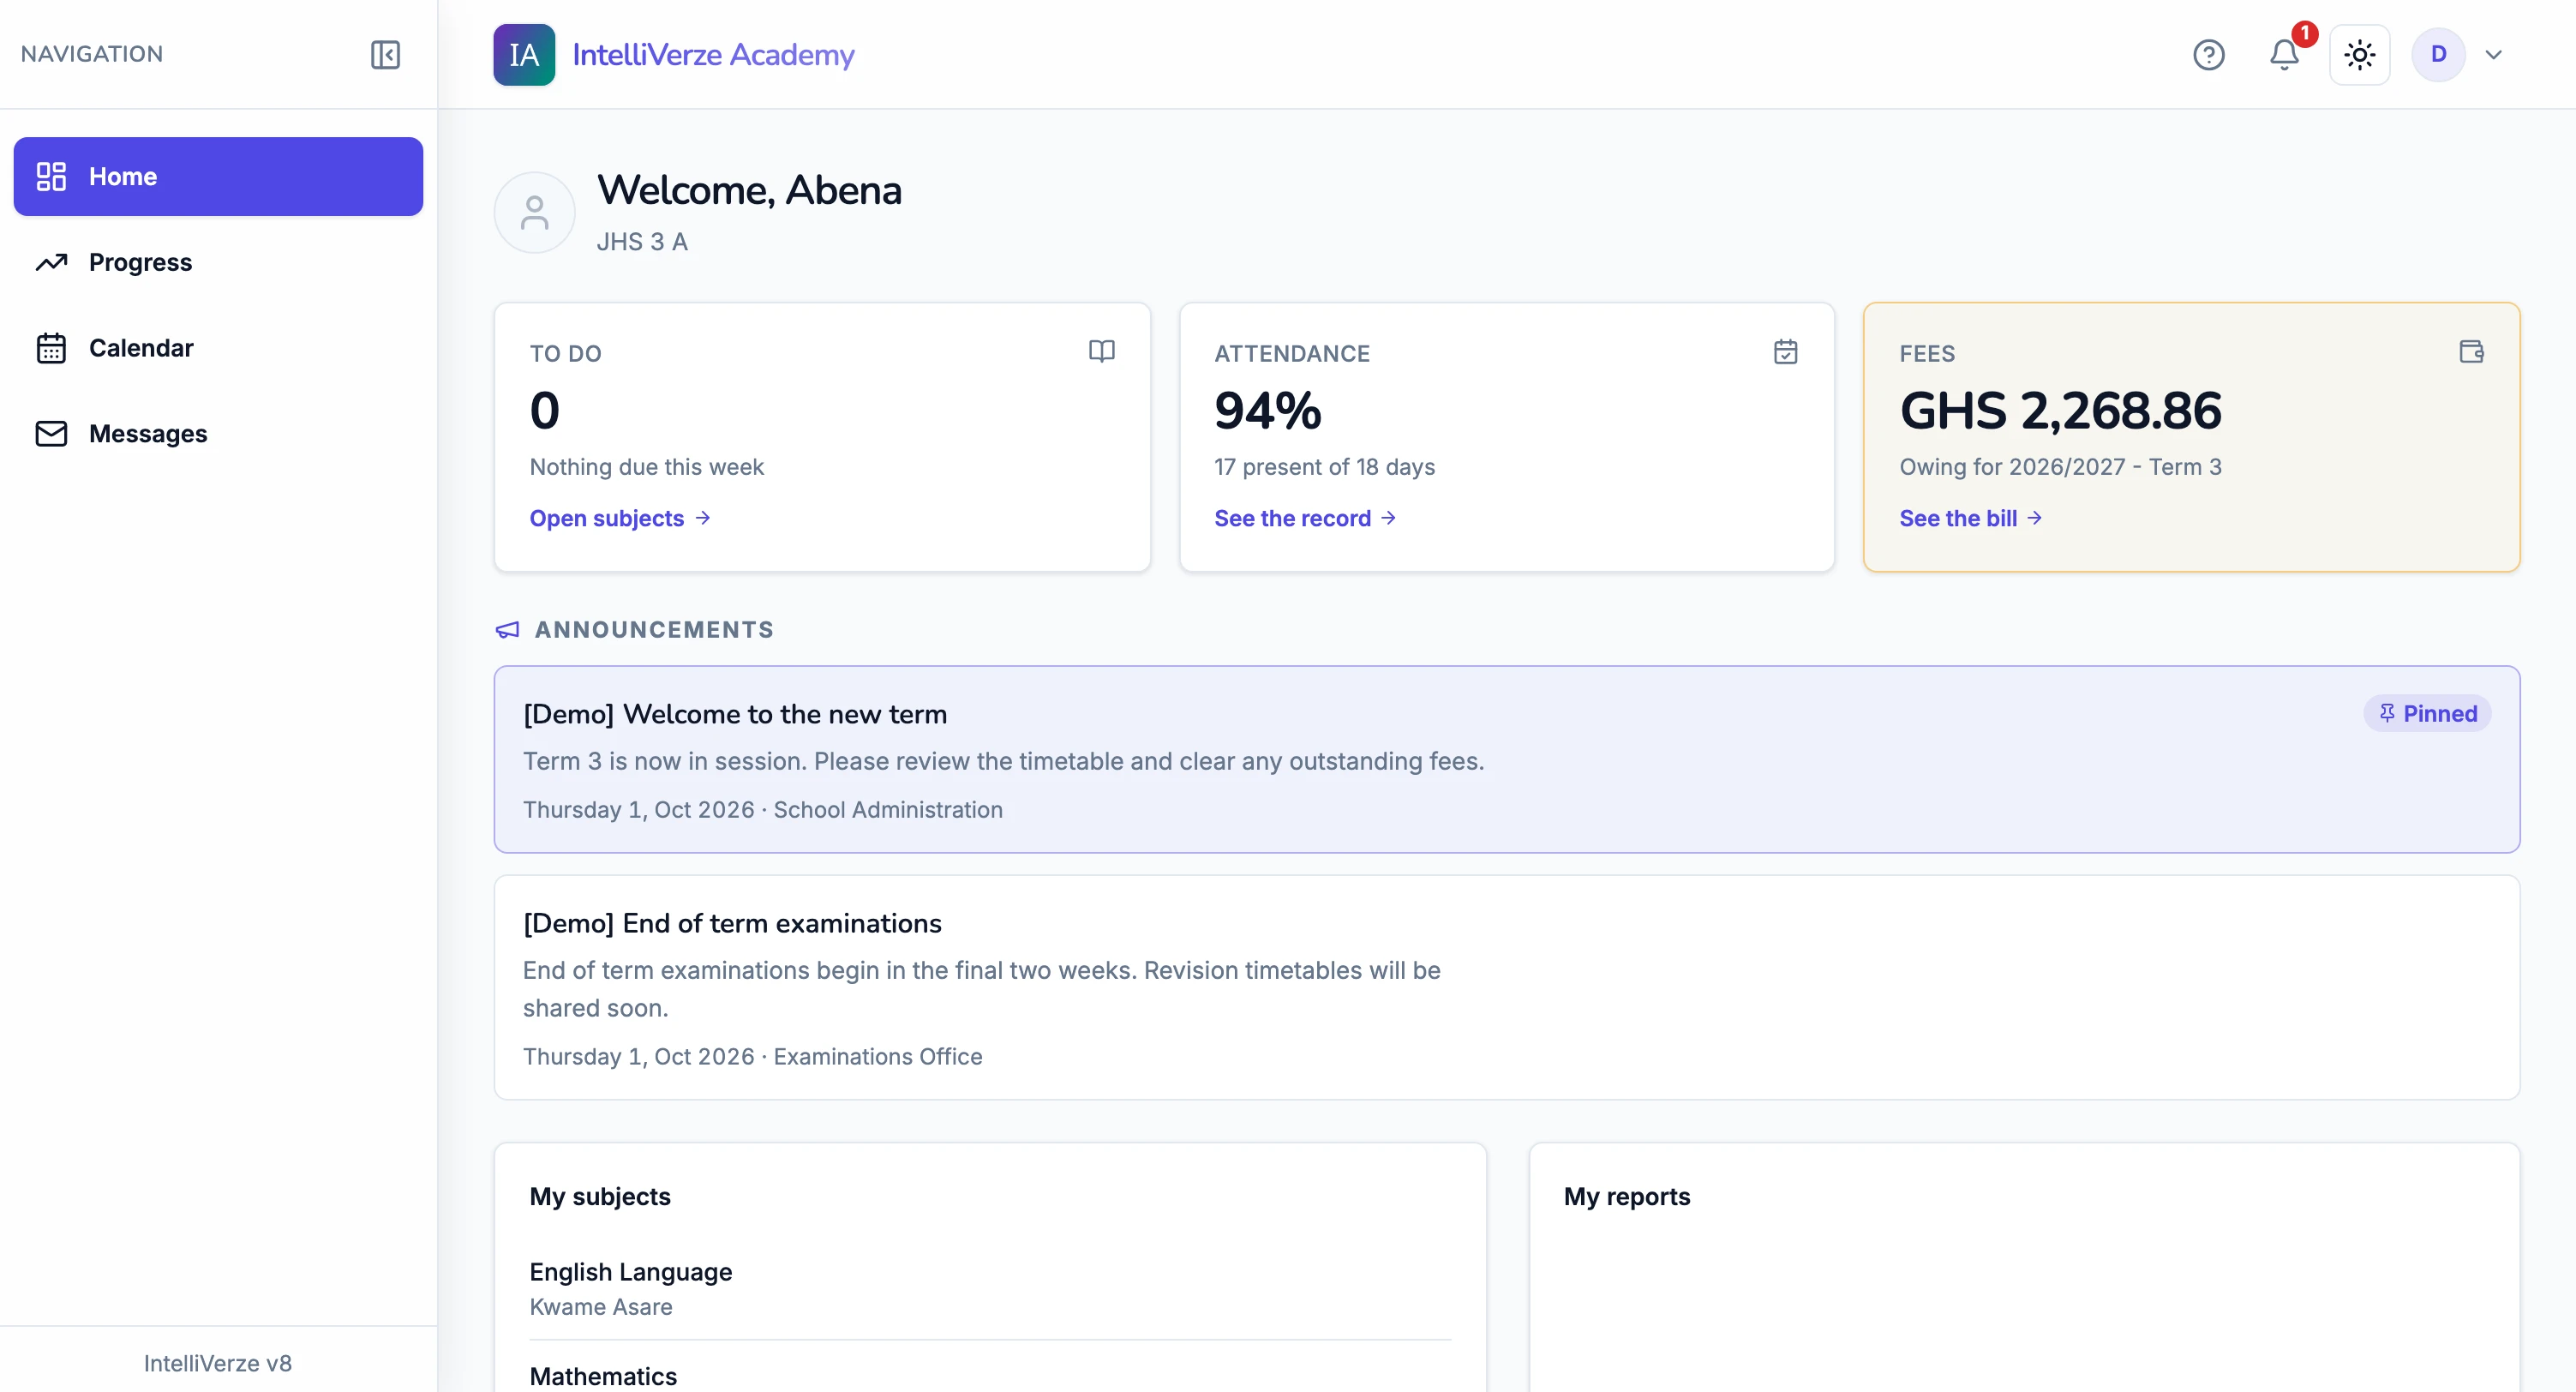Click '17 present of 18 days' text
This screenshot has height=1392, width=2576.
click(1324, 467)
